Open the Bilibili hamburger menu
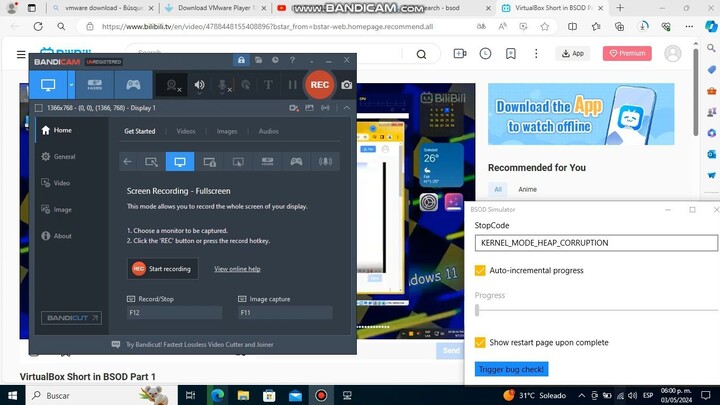This screenshot has width=720, height=405. click(x=21, y=54)
